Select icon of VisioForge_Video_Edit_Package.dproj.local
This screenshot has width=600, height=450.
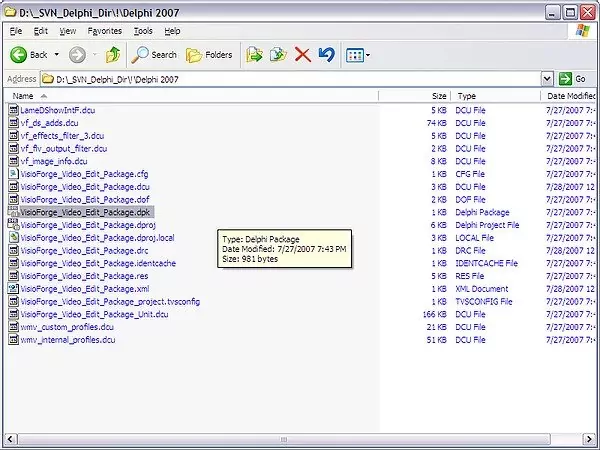click(13, 238)
